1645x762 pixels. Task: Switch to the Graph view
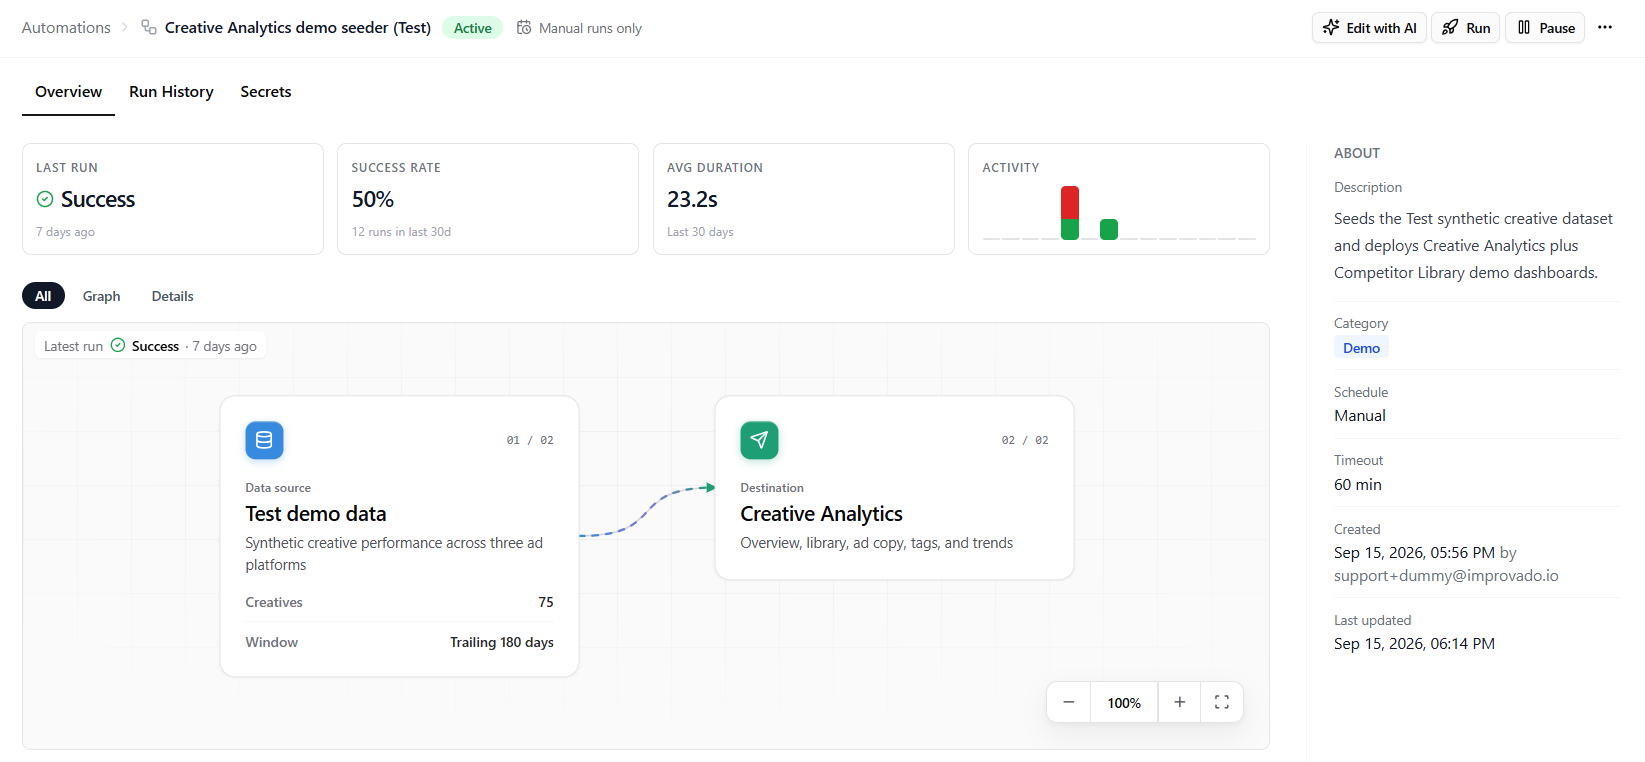click(101, 296)
